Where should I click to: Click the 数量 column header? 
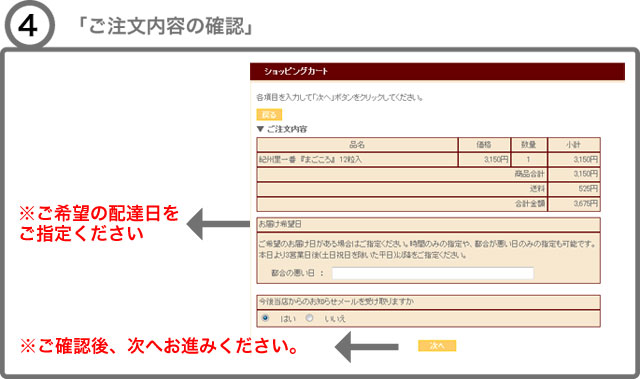pos(529,144)
